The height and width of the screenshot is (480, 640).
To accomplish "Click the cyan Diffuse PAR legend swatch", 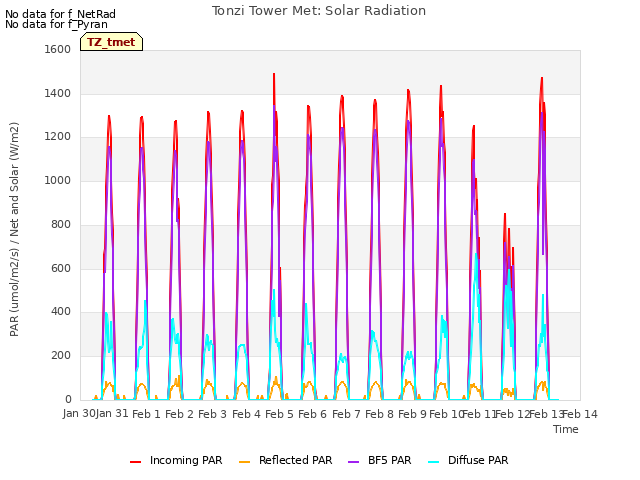I will [433, 462].
